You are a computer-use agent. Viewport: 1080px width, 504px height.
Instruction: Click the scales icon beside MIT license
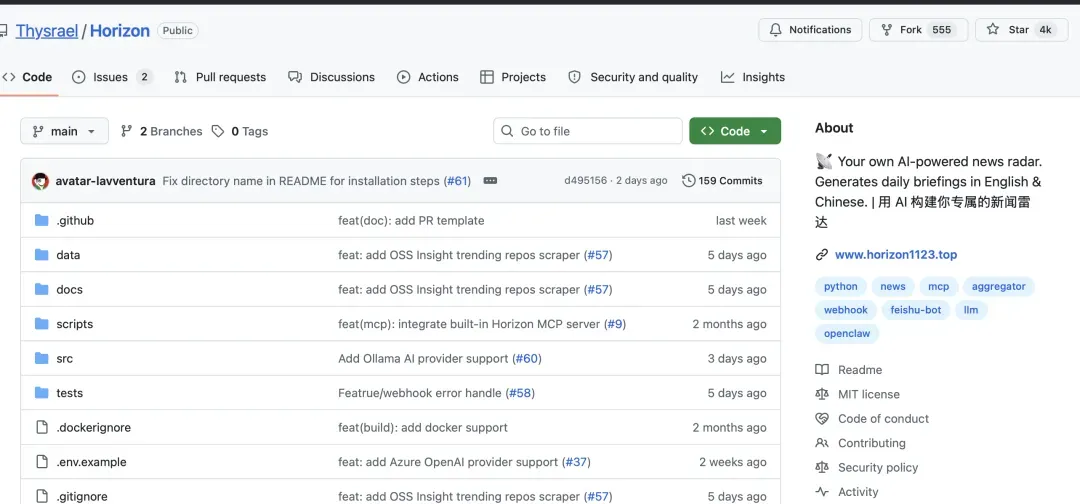822,394
